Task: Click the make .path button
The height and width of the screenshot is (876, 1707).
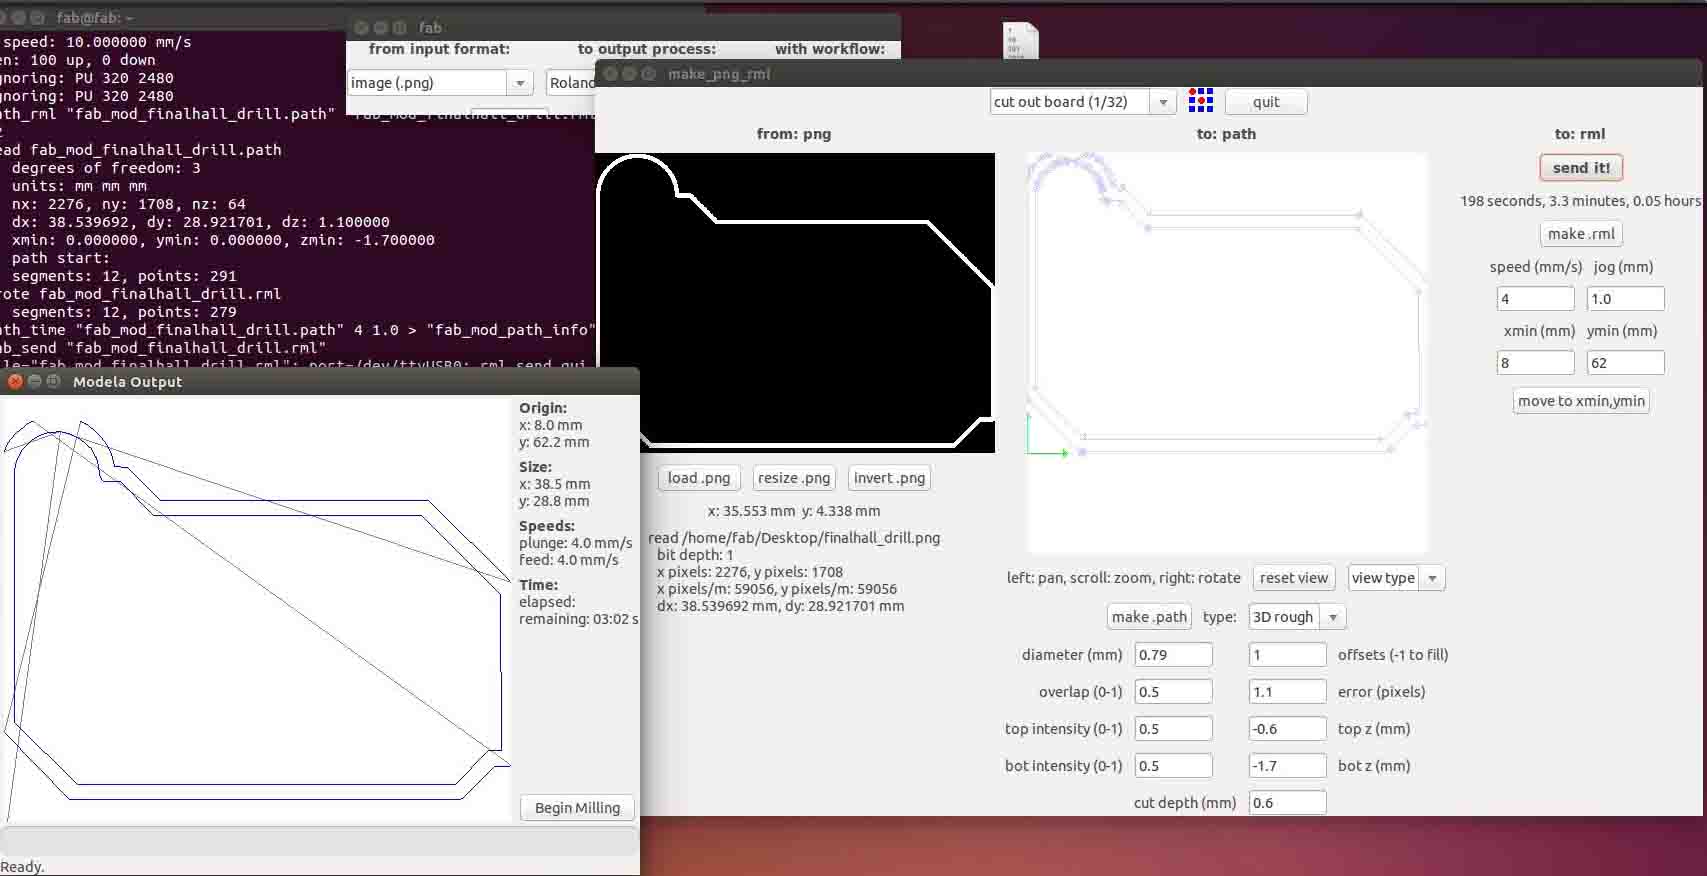Action: click(x=1149, y=617)
